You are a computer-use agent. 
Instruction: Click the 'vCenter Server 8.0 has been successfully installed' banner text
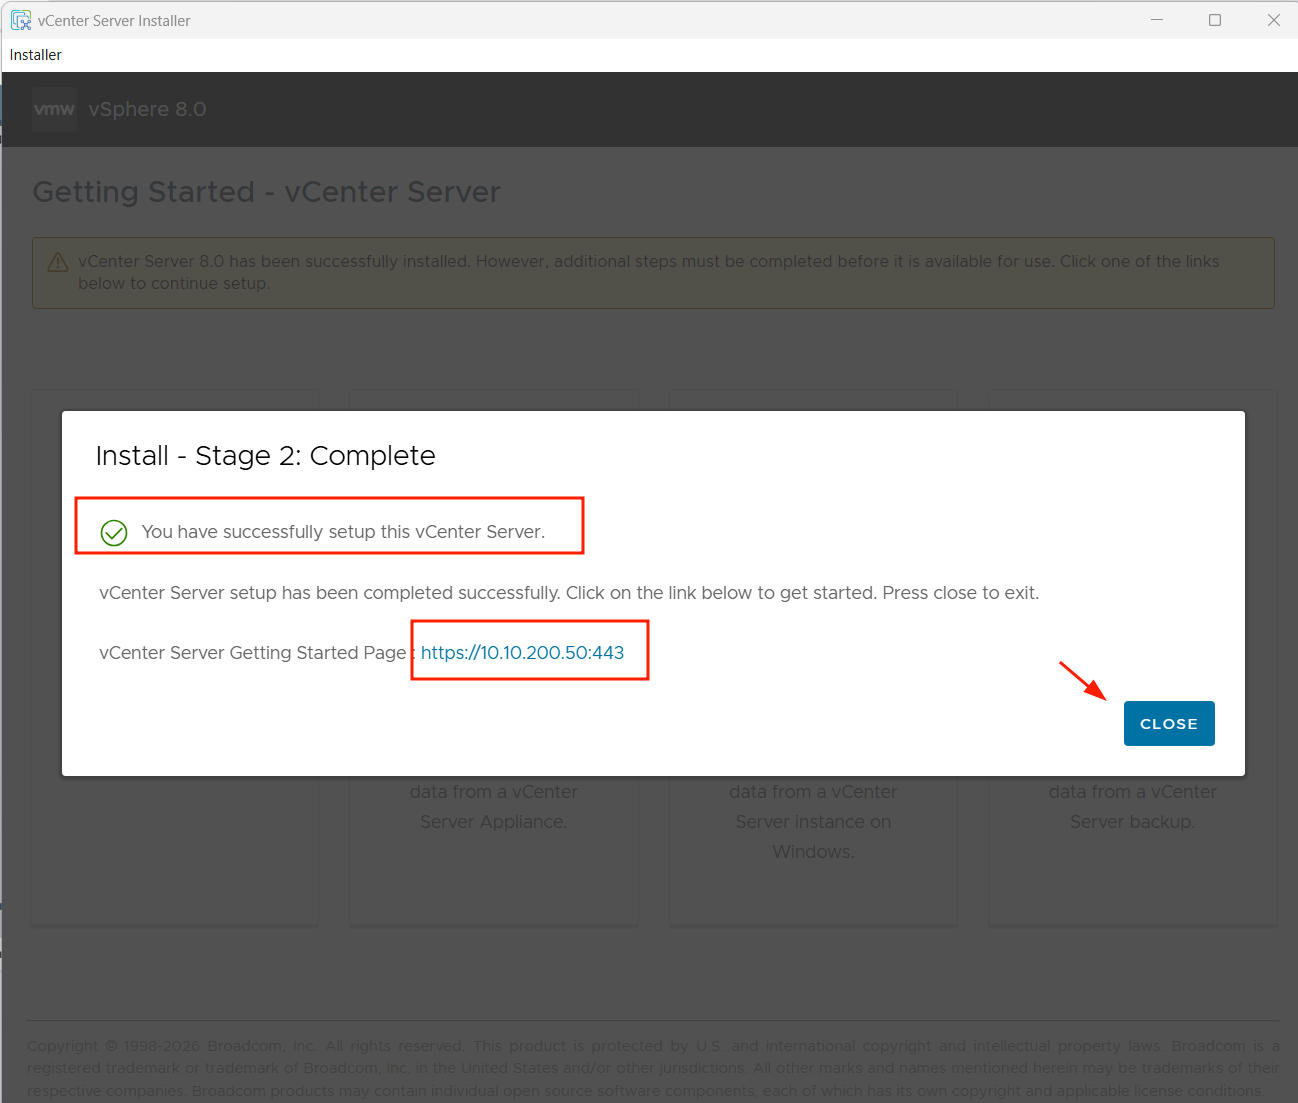[x=649, y=272]
